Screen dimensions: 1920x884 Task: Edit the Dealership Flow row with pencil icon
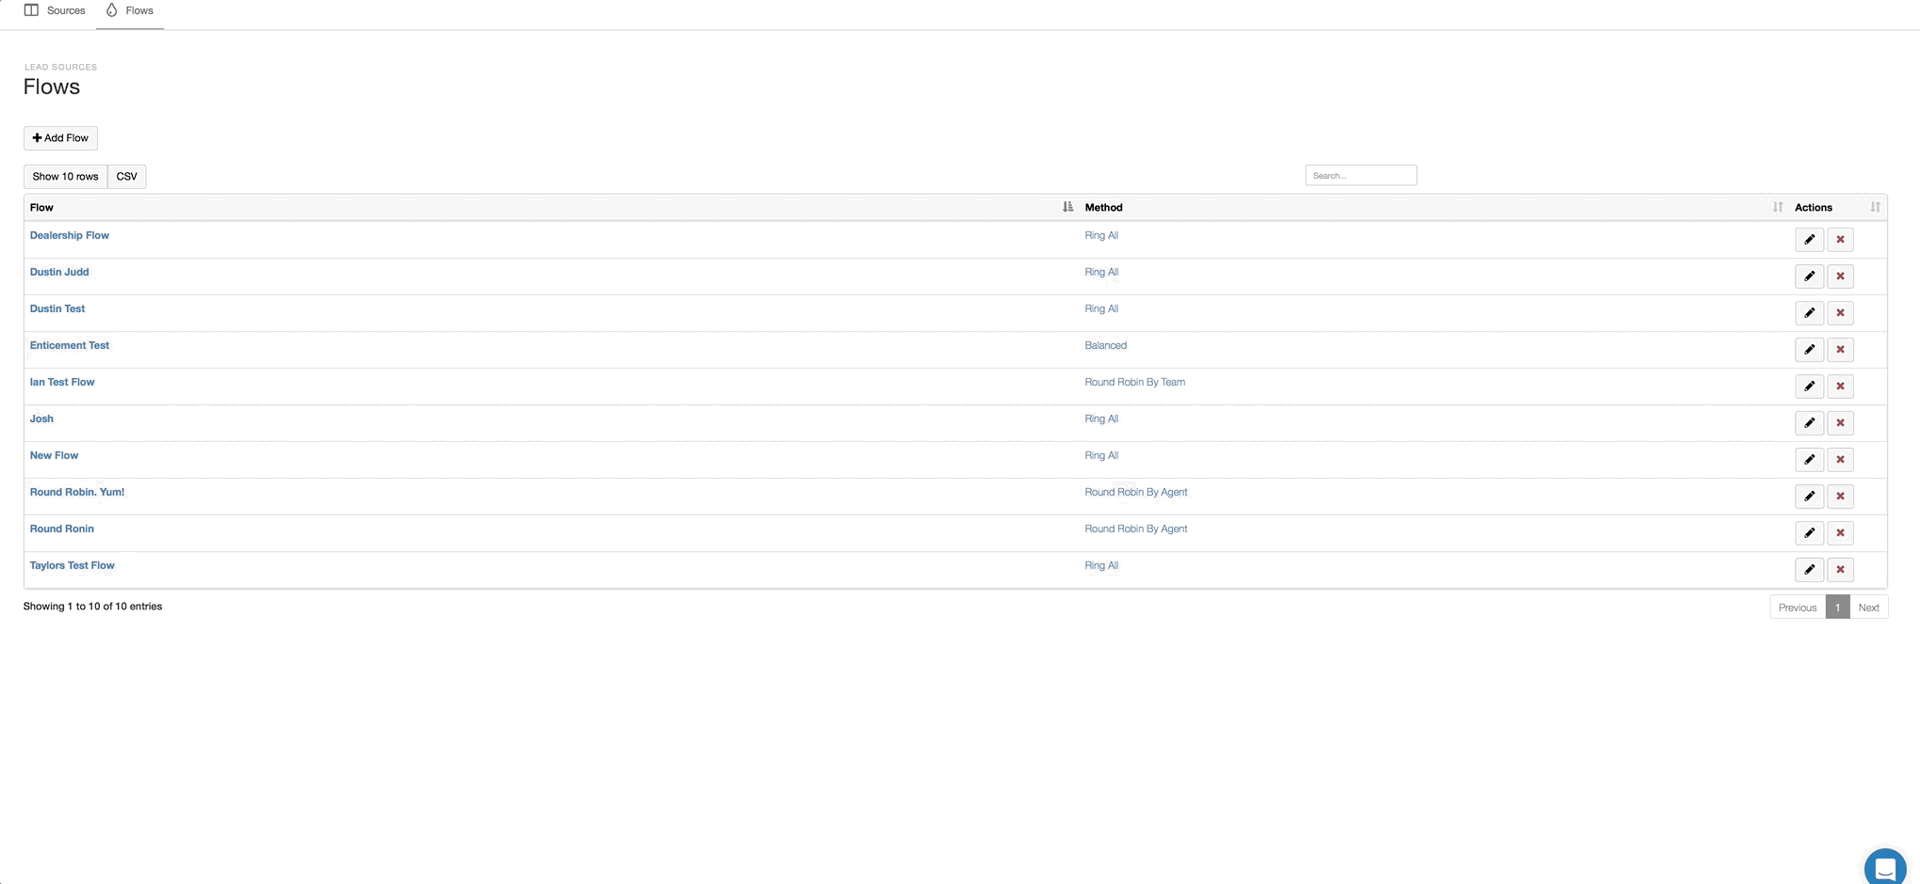click(x=1809, y=240)
